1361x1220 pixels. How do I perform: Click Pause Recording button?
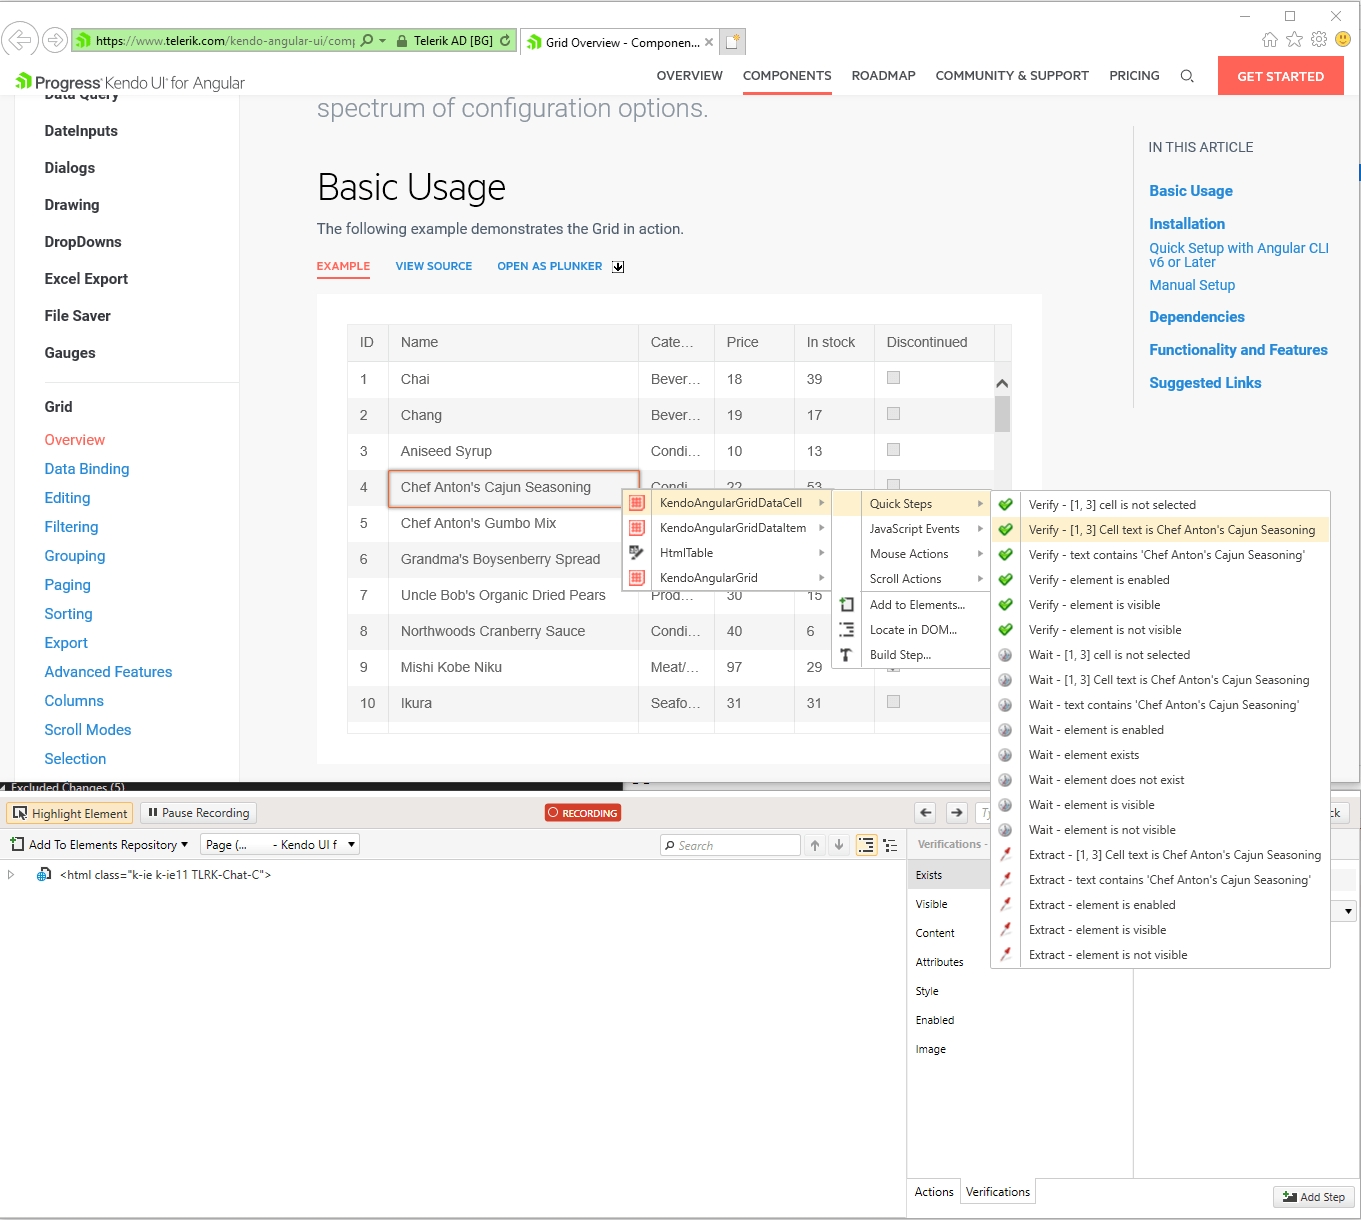click(x=198, y=813)
